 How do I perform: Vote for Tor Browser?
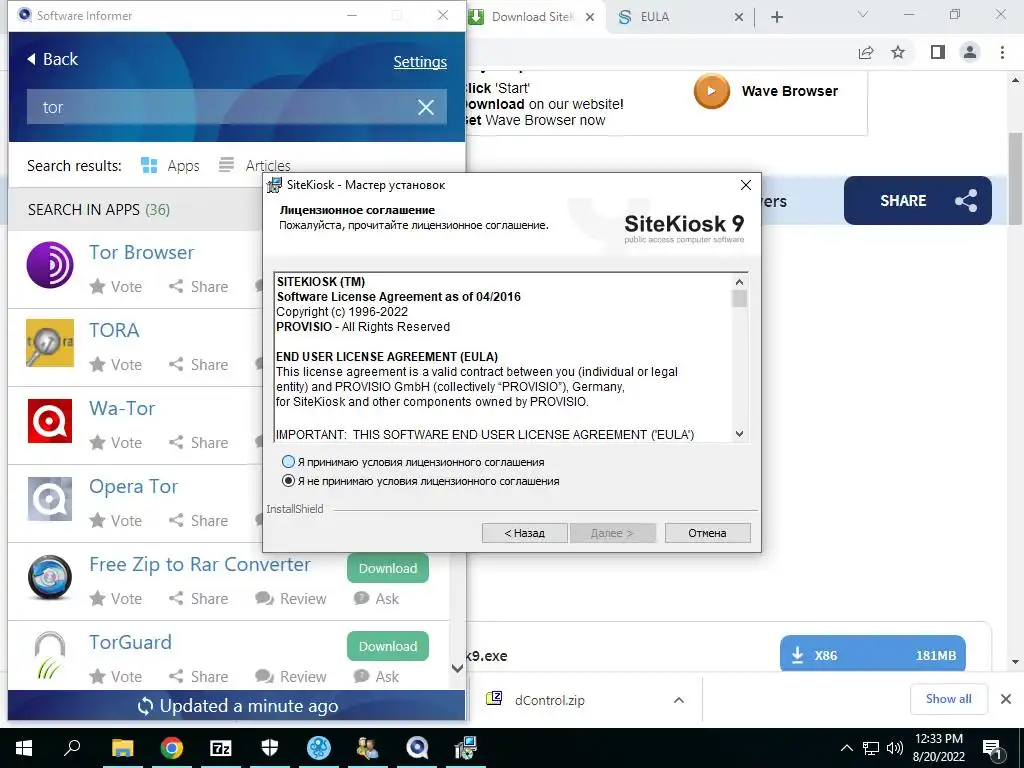[116, 287]
